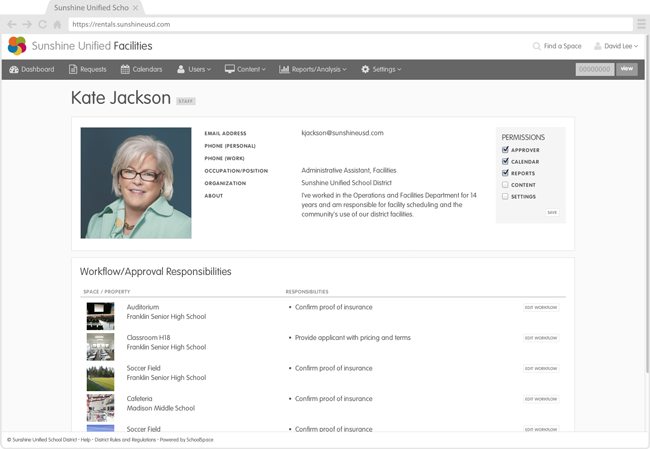Click the View button in navbar
Viewport: 650px width, 449px height.
point(627,69)
